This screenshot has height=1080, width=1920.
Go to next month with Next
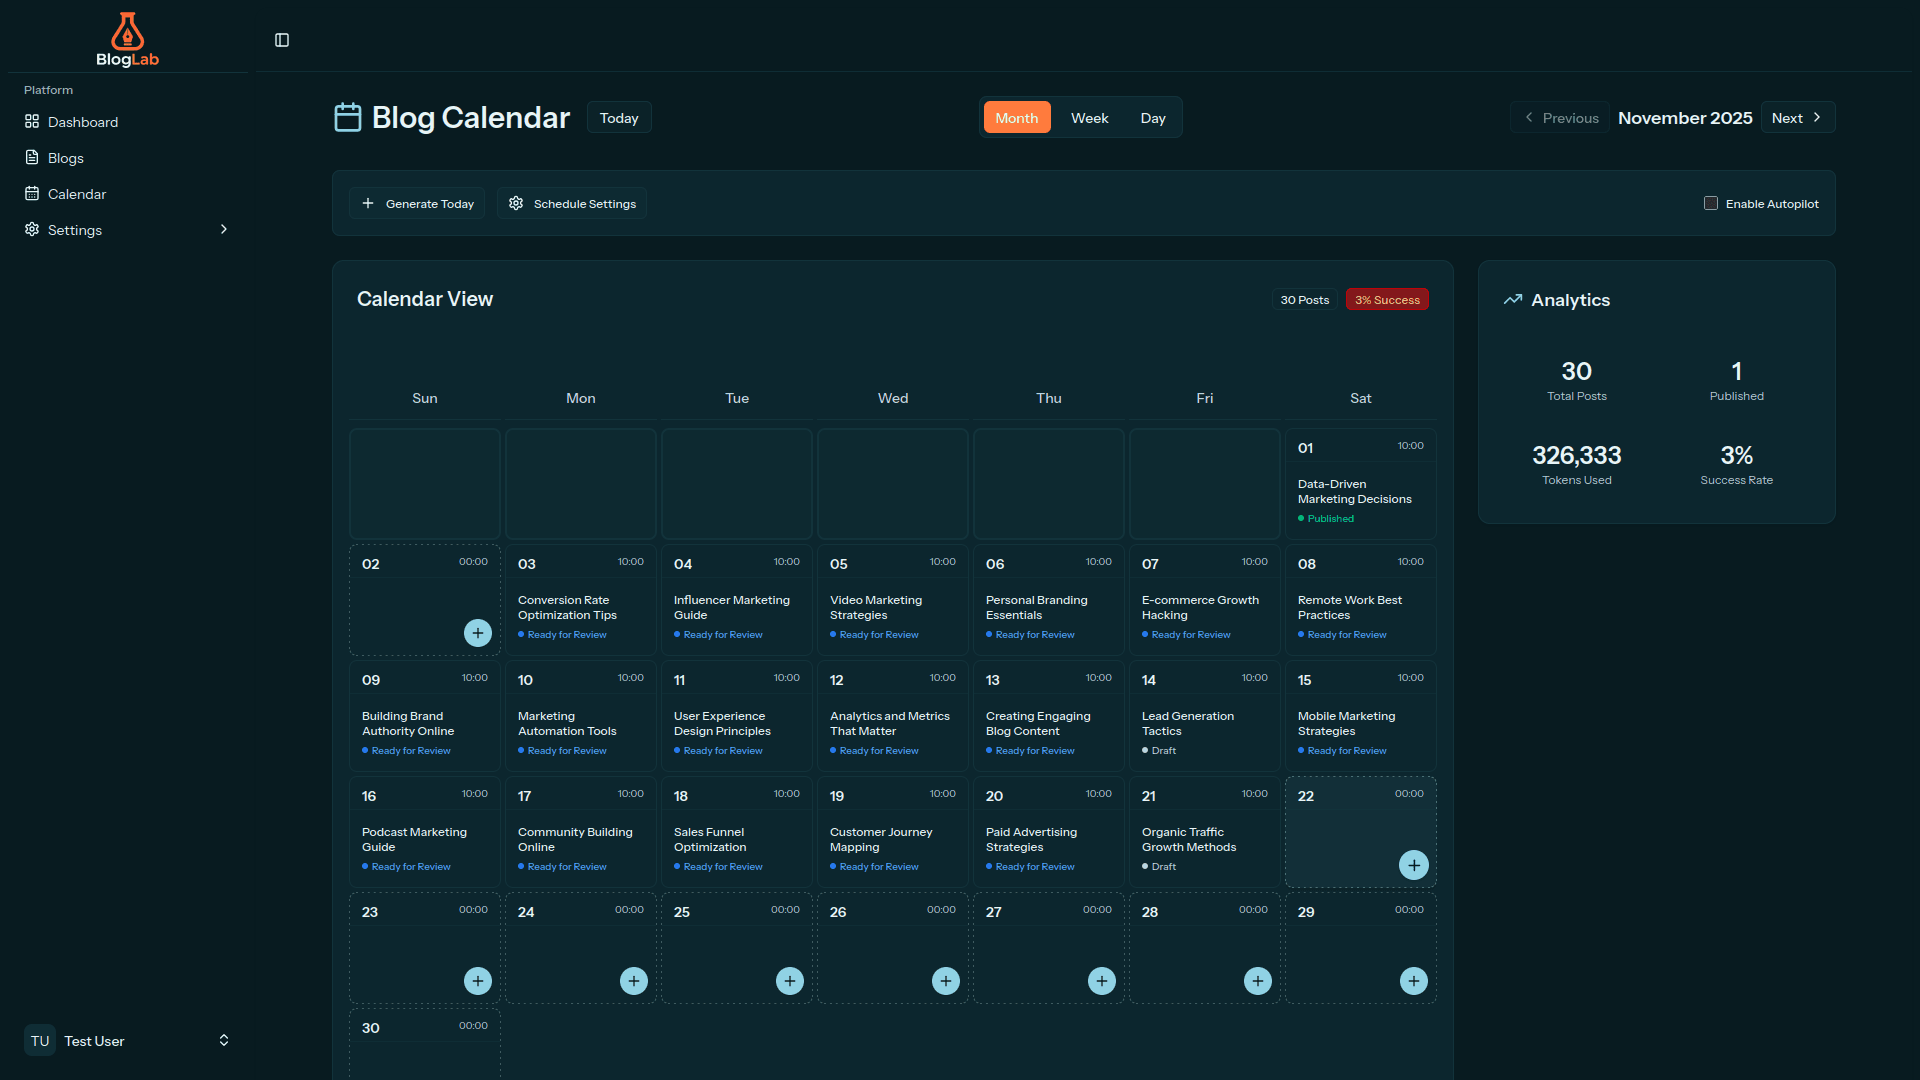tap(1797, 117)
